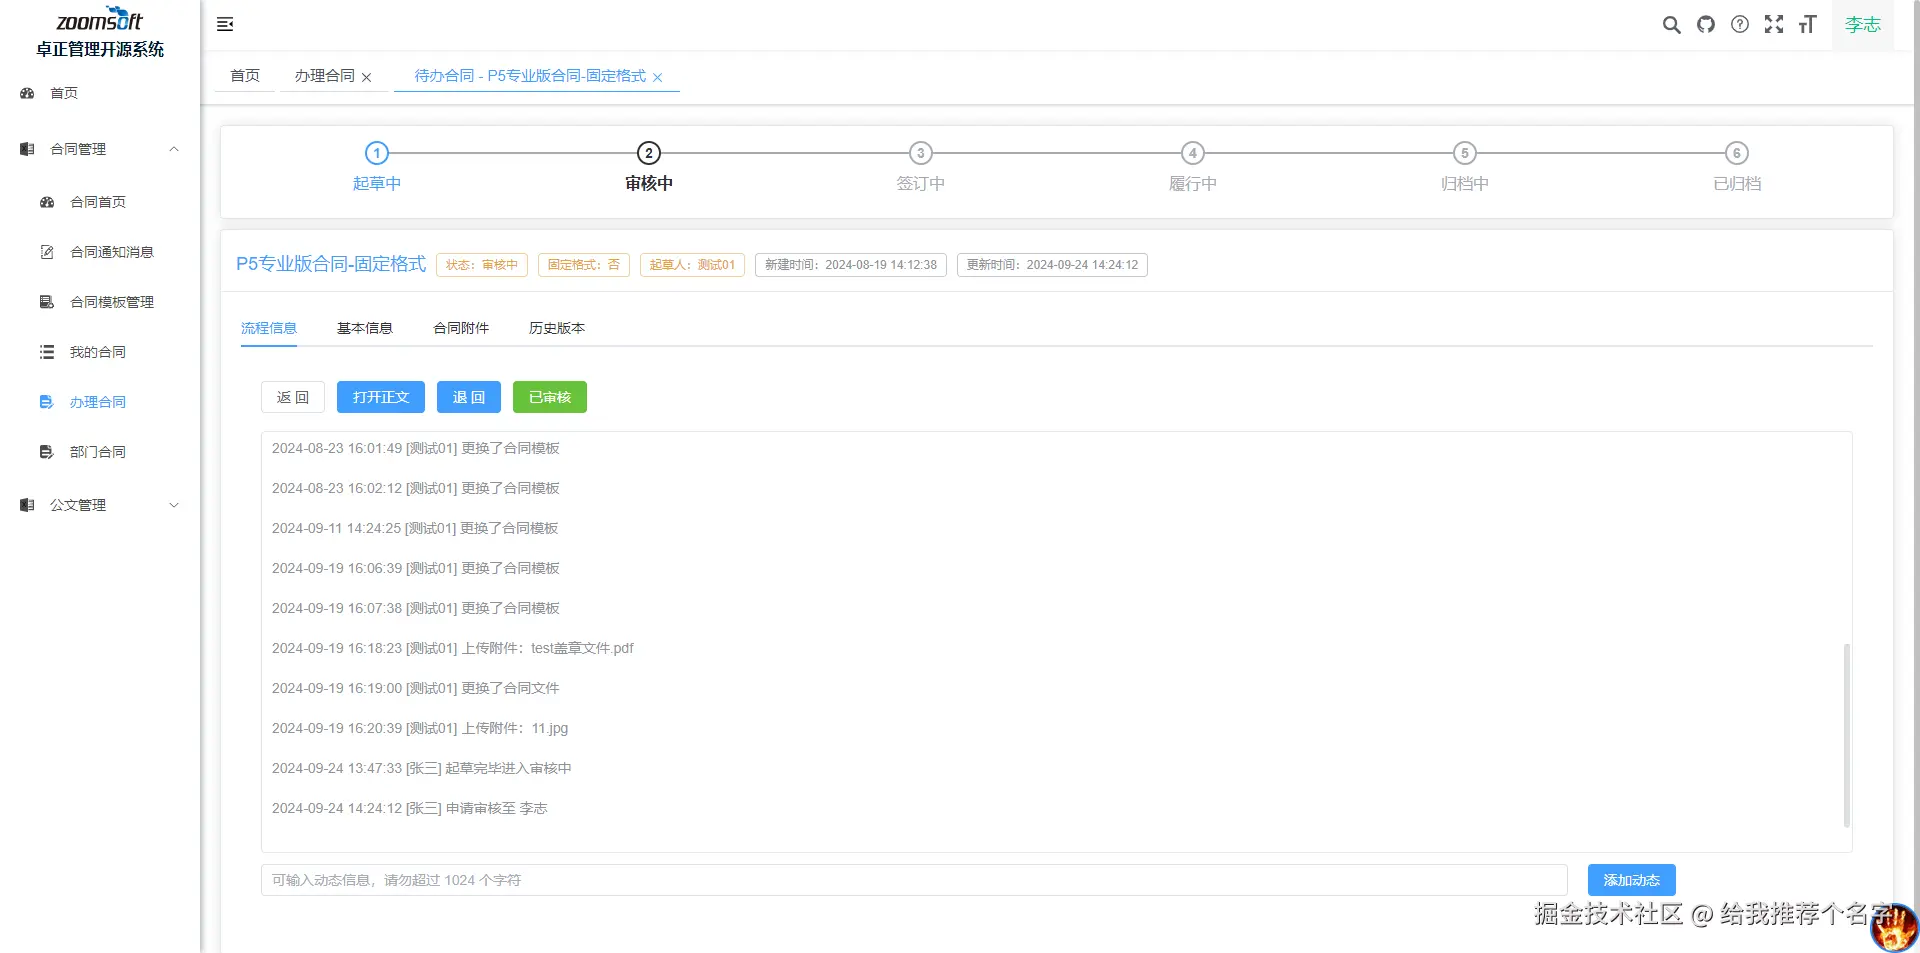The image size is (1920, 953).
Task: Click the 合同管理 book icon
Action: point(27,149)
